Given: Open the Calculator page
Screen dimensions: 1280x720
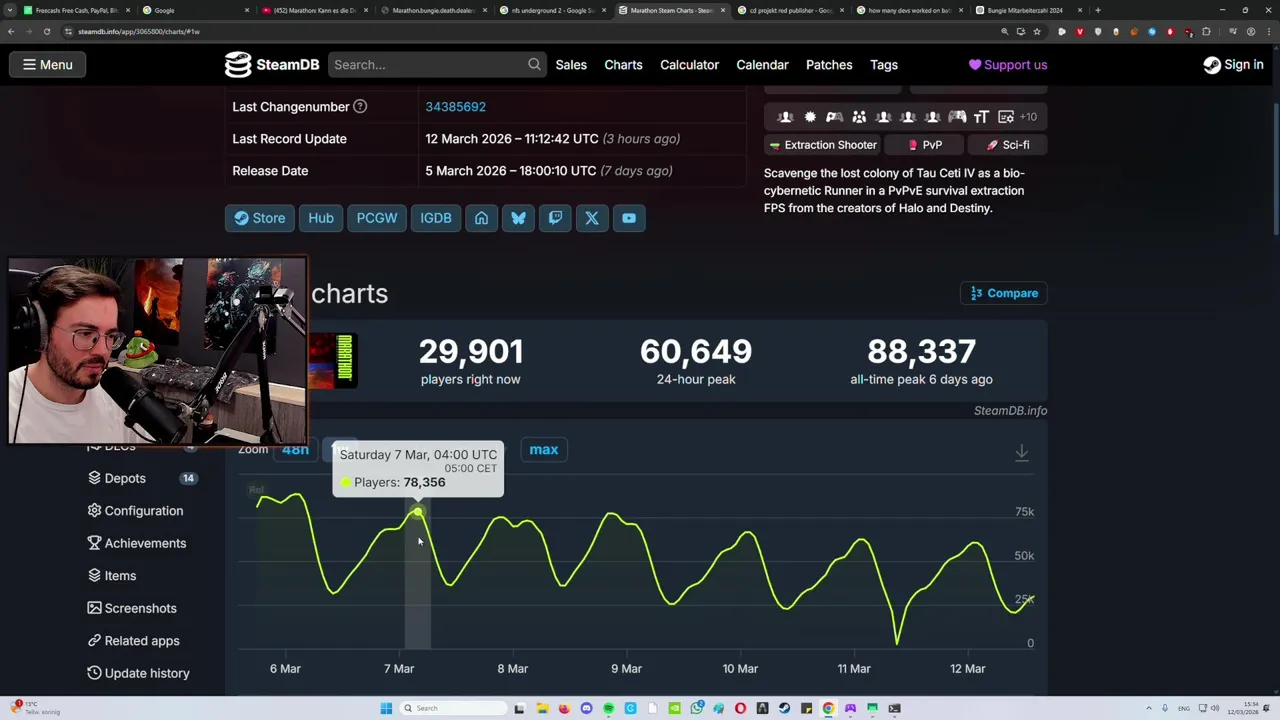Looking at the screenshot, I should (x=689, y=65).
